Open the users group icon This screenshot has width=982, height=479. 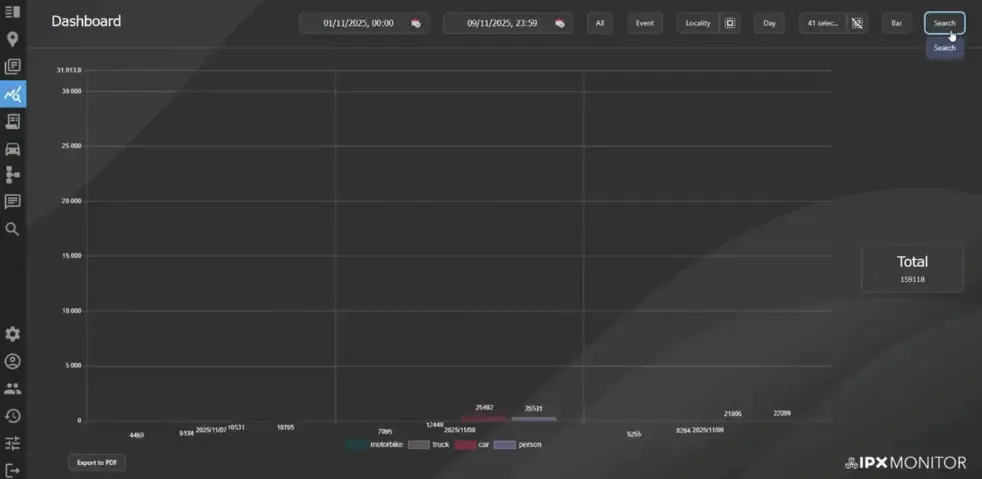click(13, 389)
